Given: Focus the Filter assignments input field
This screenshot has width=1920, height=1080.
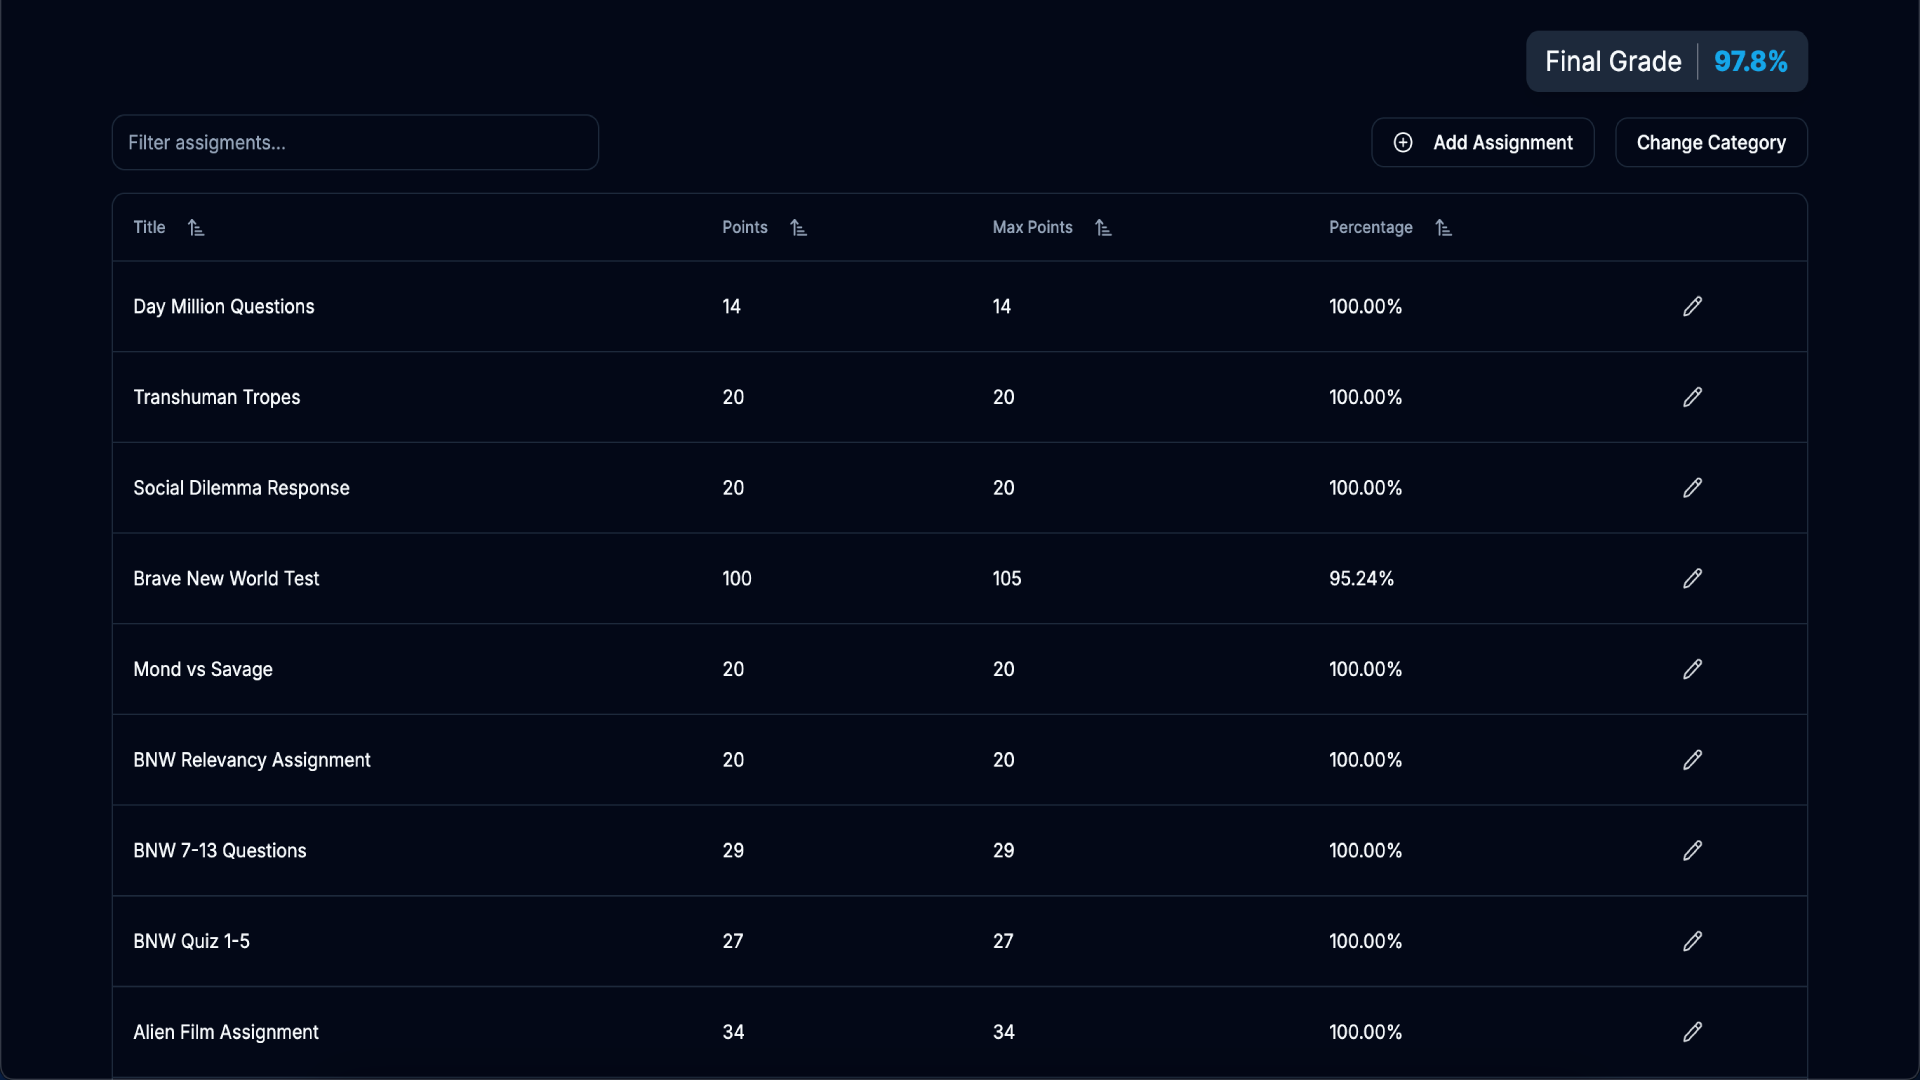Looking at the screenshot, I should click(x=355, y=143).
